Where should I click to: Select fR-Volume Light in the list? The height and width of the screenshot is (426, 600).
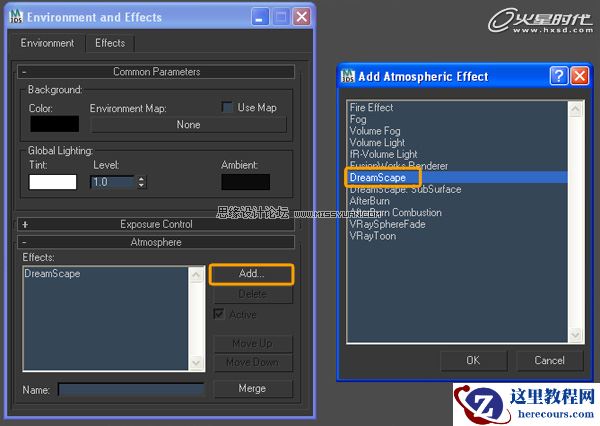(x=383, y=154)
